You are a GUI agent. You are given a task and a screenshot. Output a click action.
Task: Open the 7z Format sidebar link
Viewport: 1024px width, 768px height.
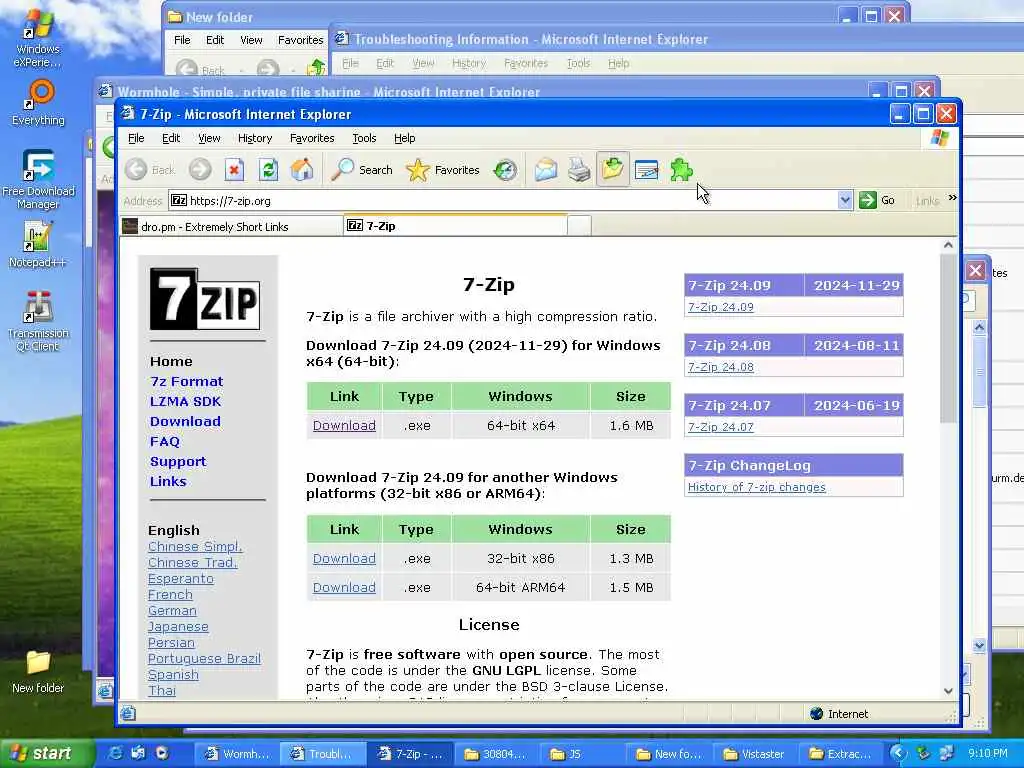pos(186,381)
